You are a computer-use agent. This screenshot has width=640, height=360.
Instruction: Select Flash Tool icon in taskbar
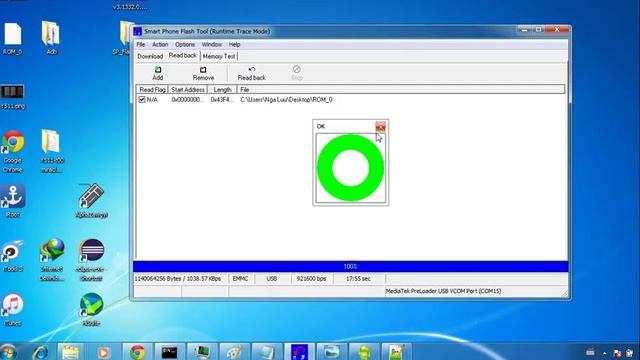[x=299, y=352]
